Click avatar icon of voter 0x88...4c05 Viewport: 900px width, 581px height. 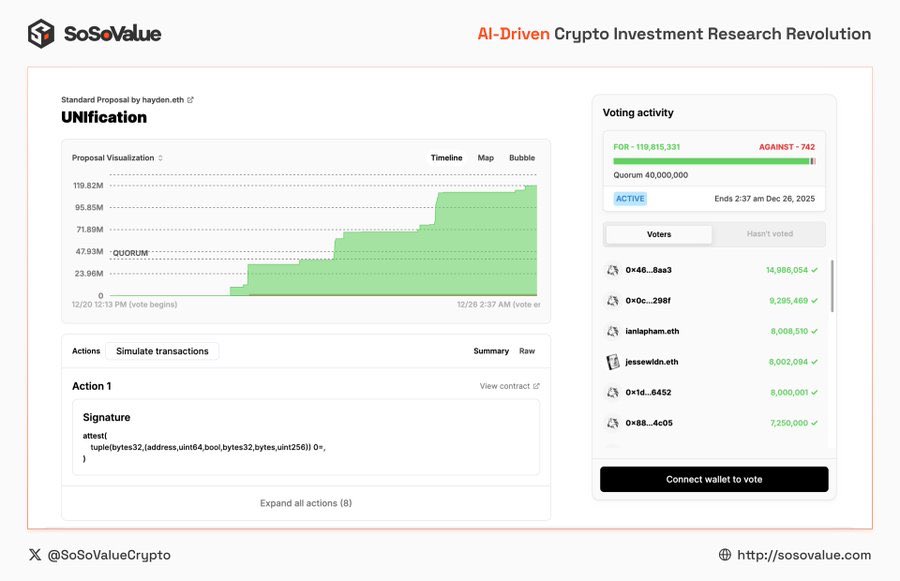[613, 423]
